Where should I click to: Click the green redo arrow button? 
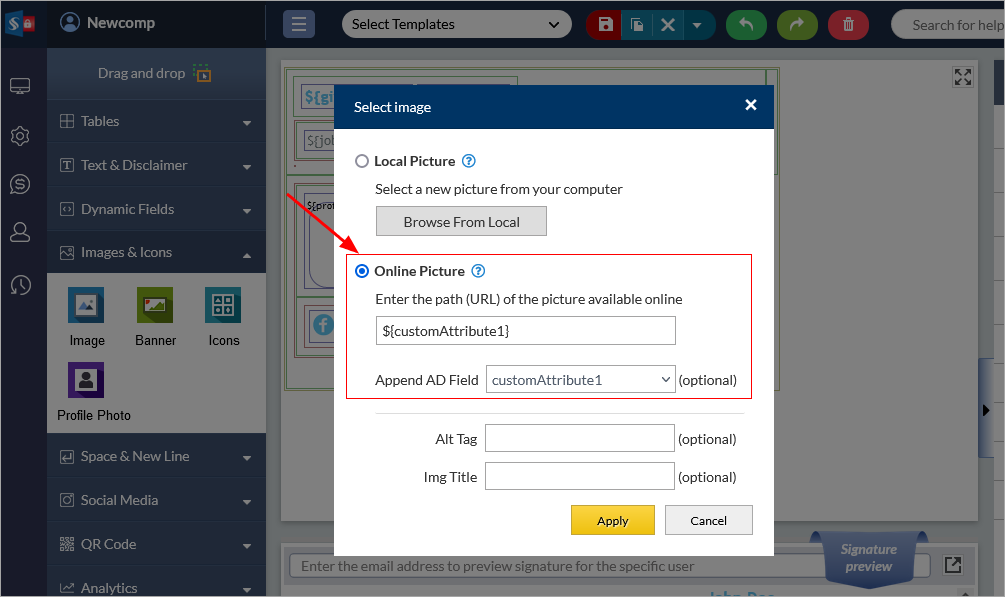[797, 25]
